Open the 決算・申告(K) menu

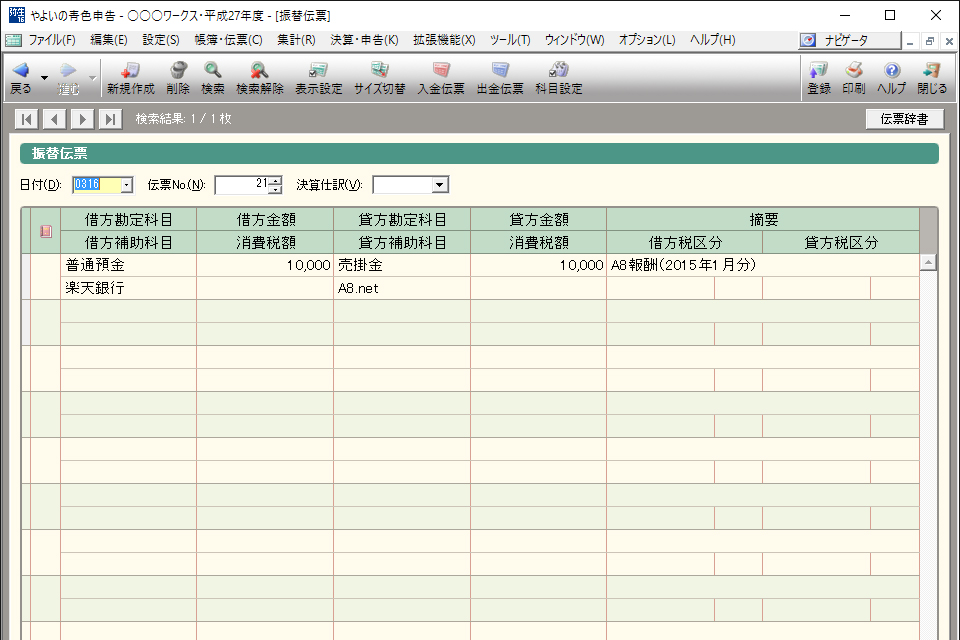coord(364,40)
